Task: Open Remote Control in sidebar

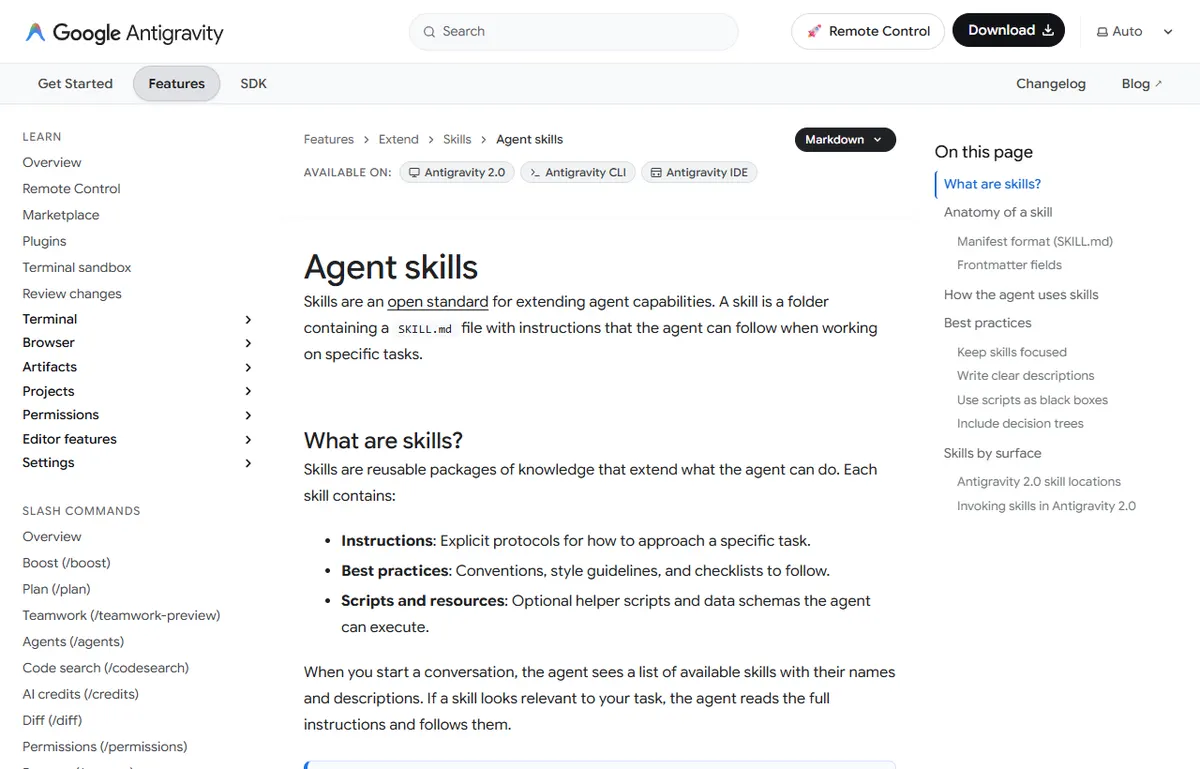Action: click(x=72, y=189)
